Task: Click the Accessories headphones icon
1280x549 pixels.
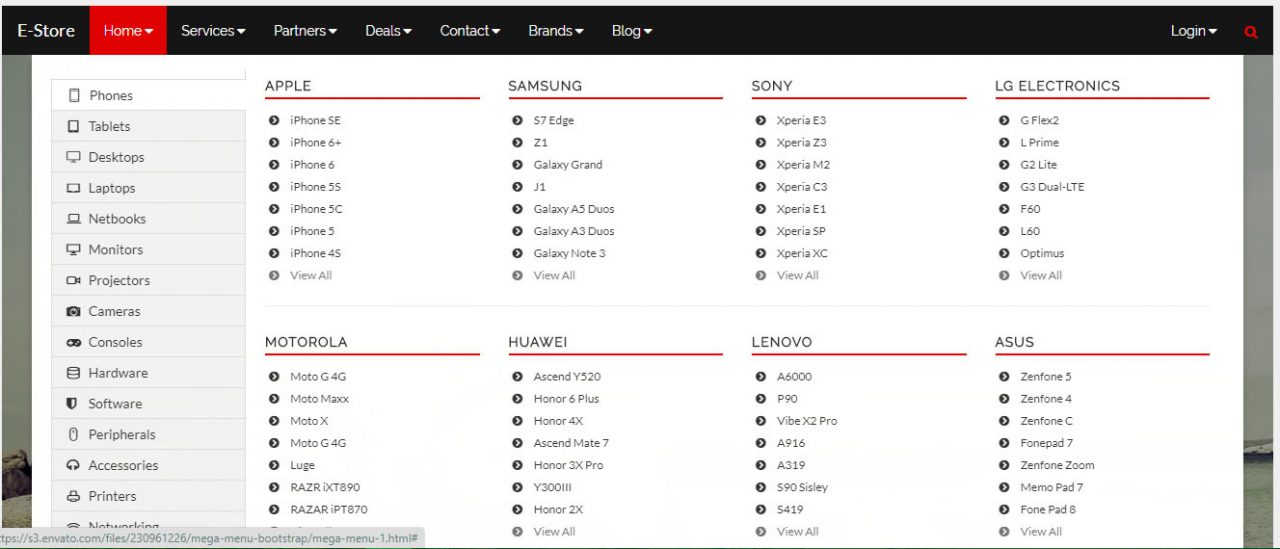Action: [x=73, y=466]
